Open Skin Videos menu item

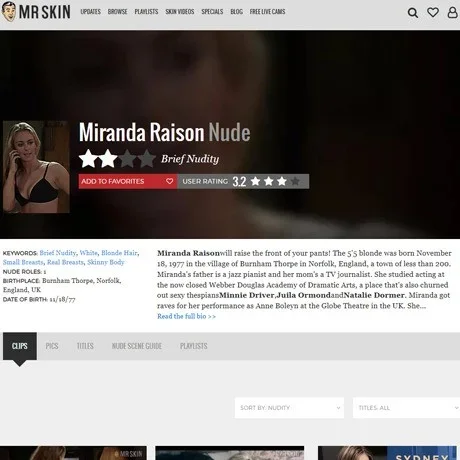pos(180,12)
